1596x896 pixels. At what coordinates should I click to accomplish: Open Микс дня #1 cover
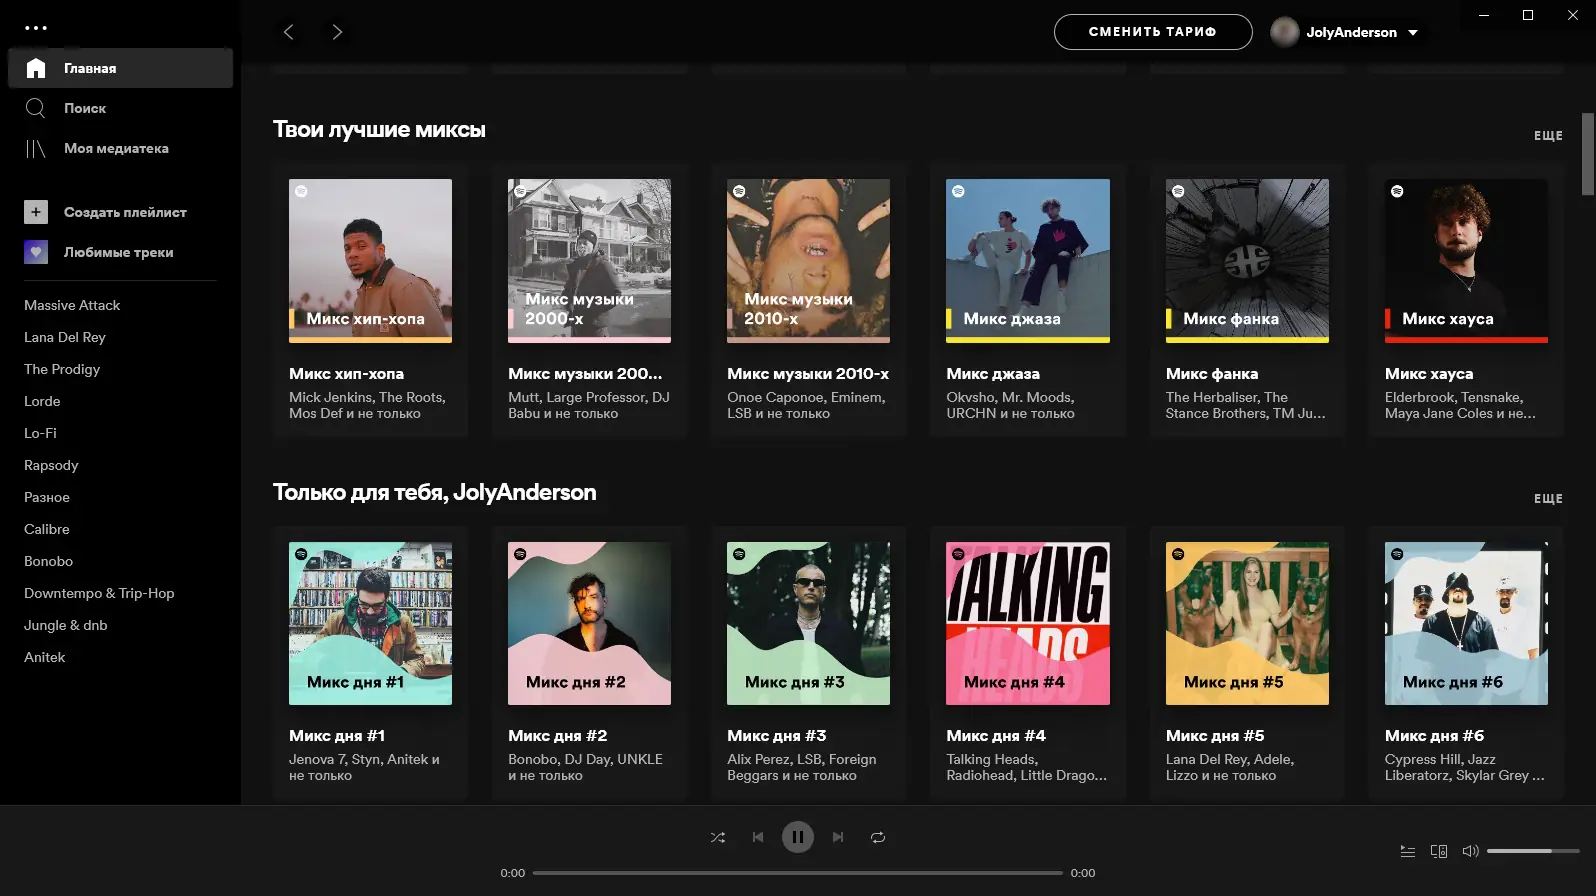(x=370, y=624)
